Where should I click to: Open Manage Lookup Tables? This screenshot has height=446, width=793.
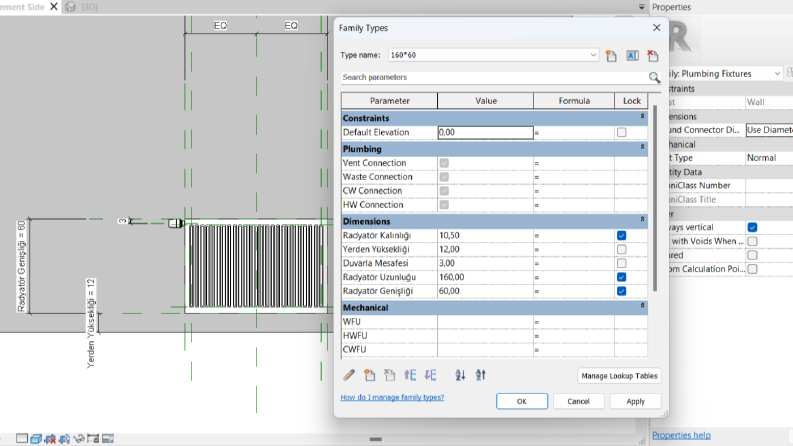pos(619,376)
